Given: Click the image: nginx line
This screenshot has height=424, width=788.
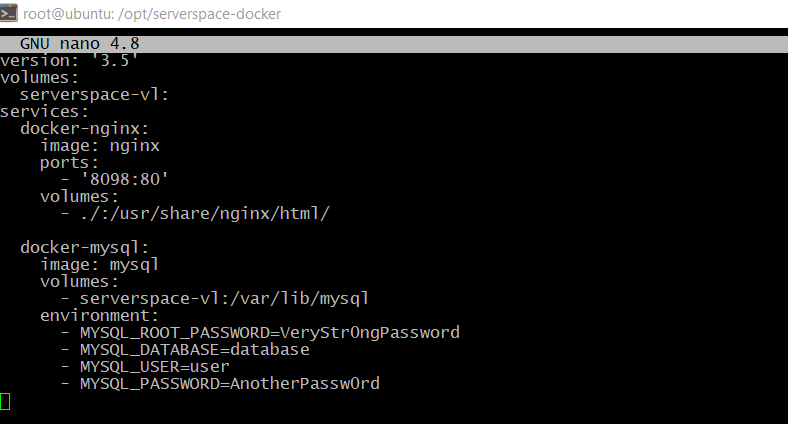Looking at the screenshot, I should coord(100,146).
